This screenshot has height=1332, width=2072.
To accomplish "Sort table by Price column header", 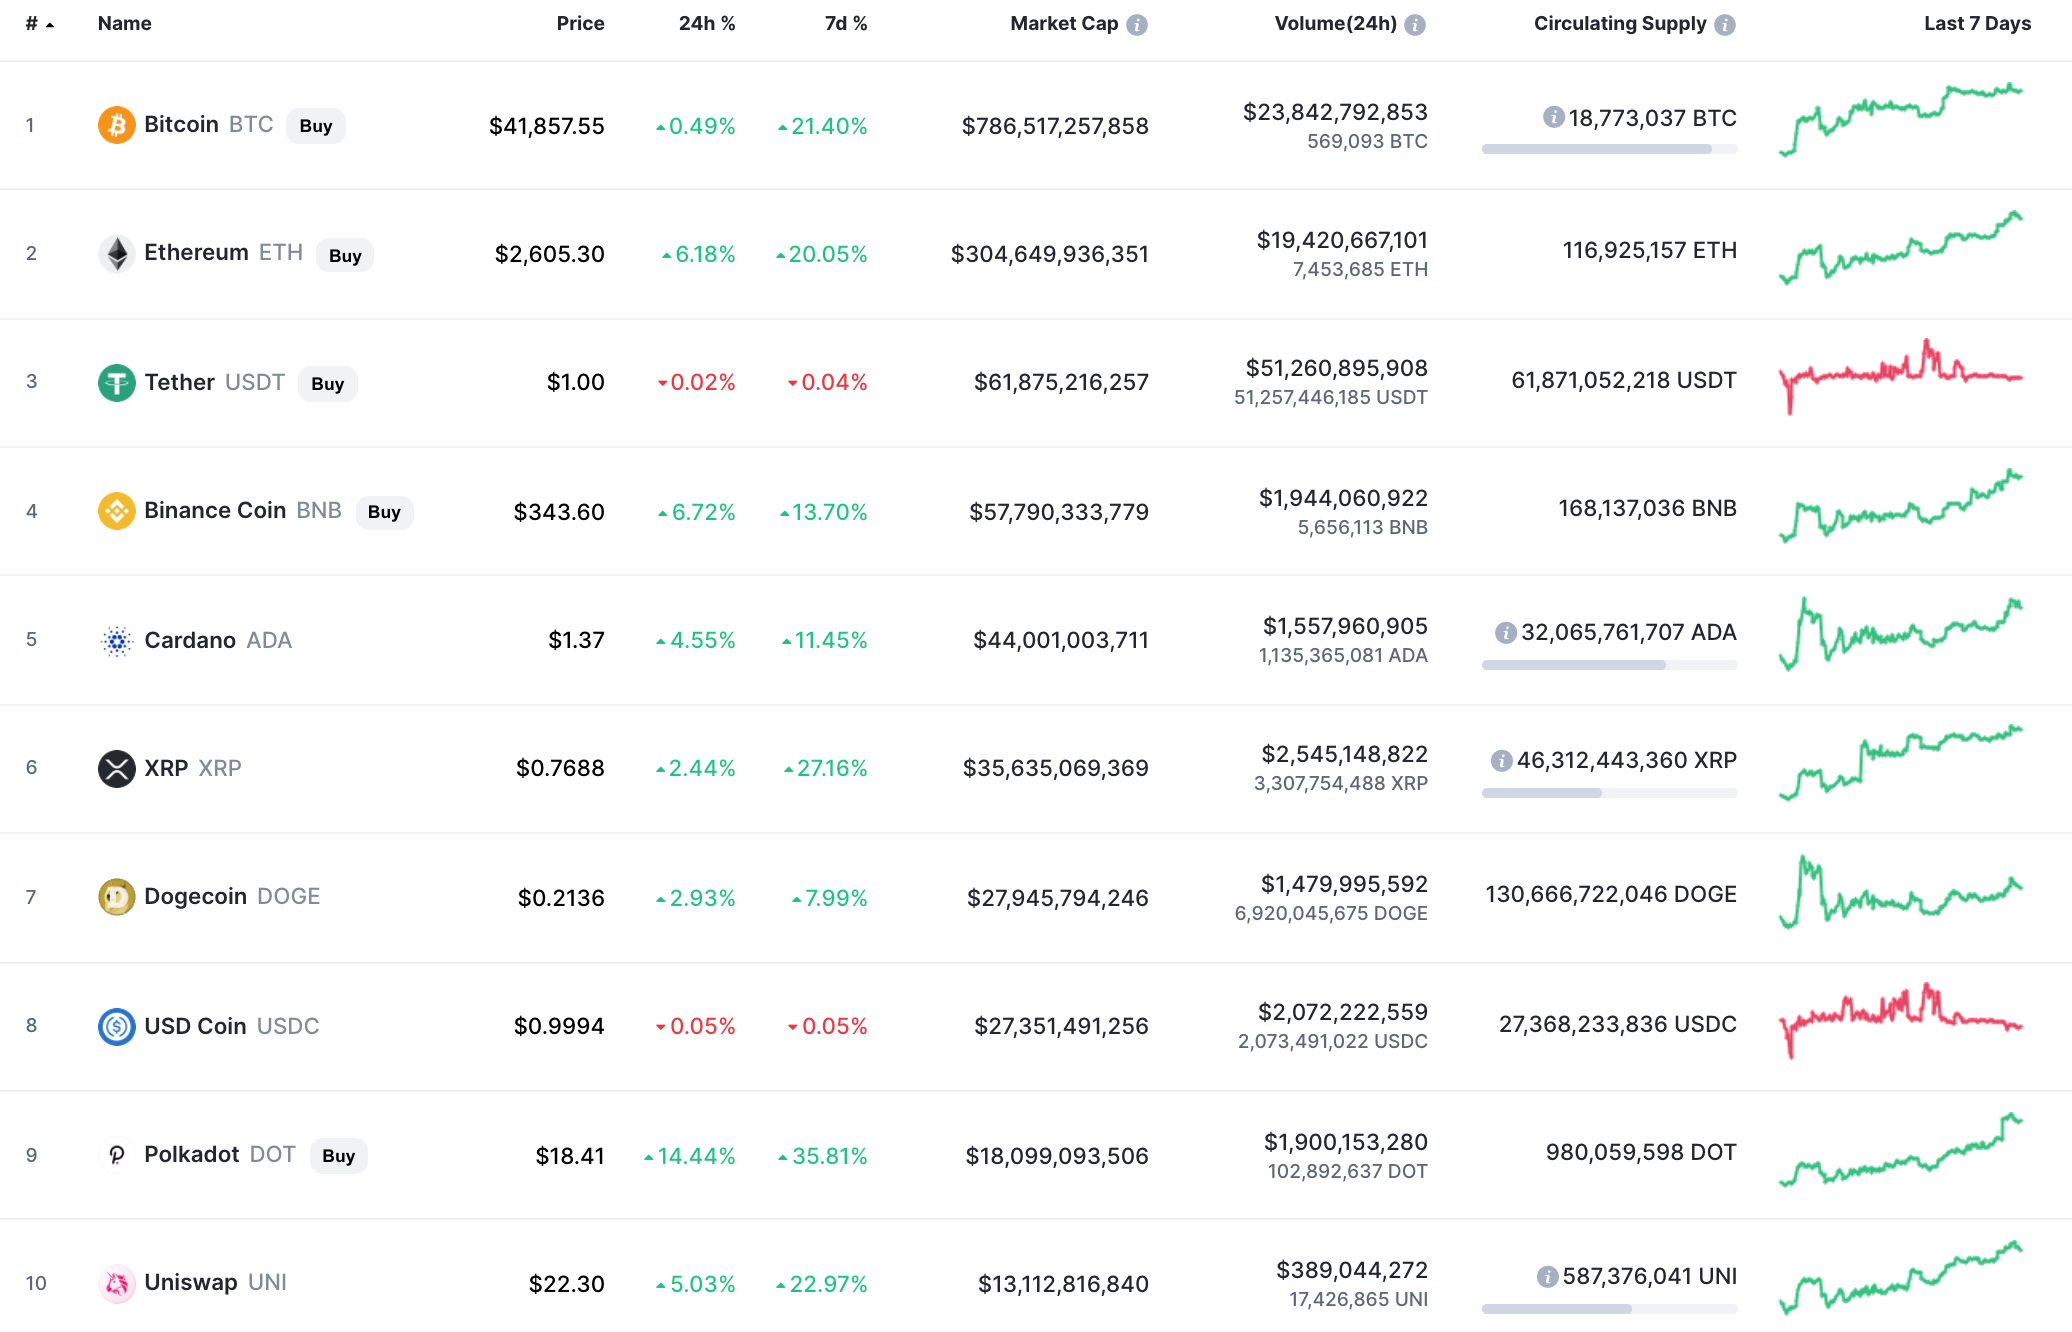I will [x=580, y=23].
